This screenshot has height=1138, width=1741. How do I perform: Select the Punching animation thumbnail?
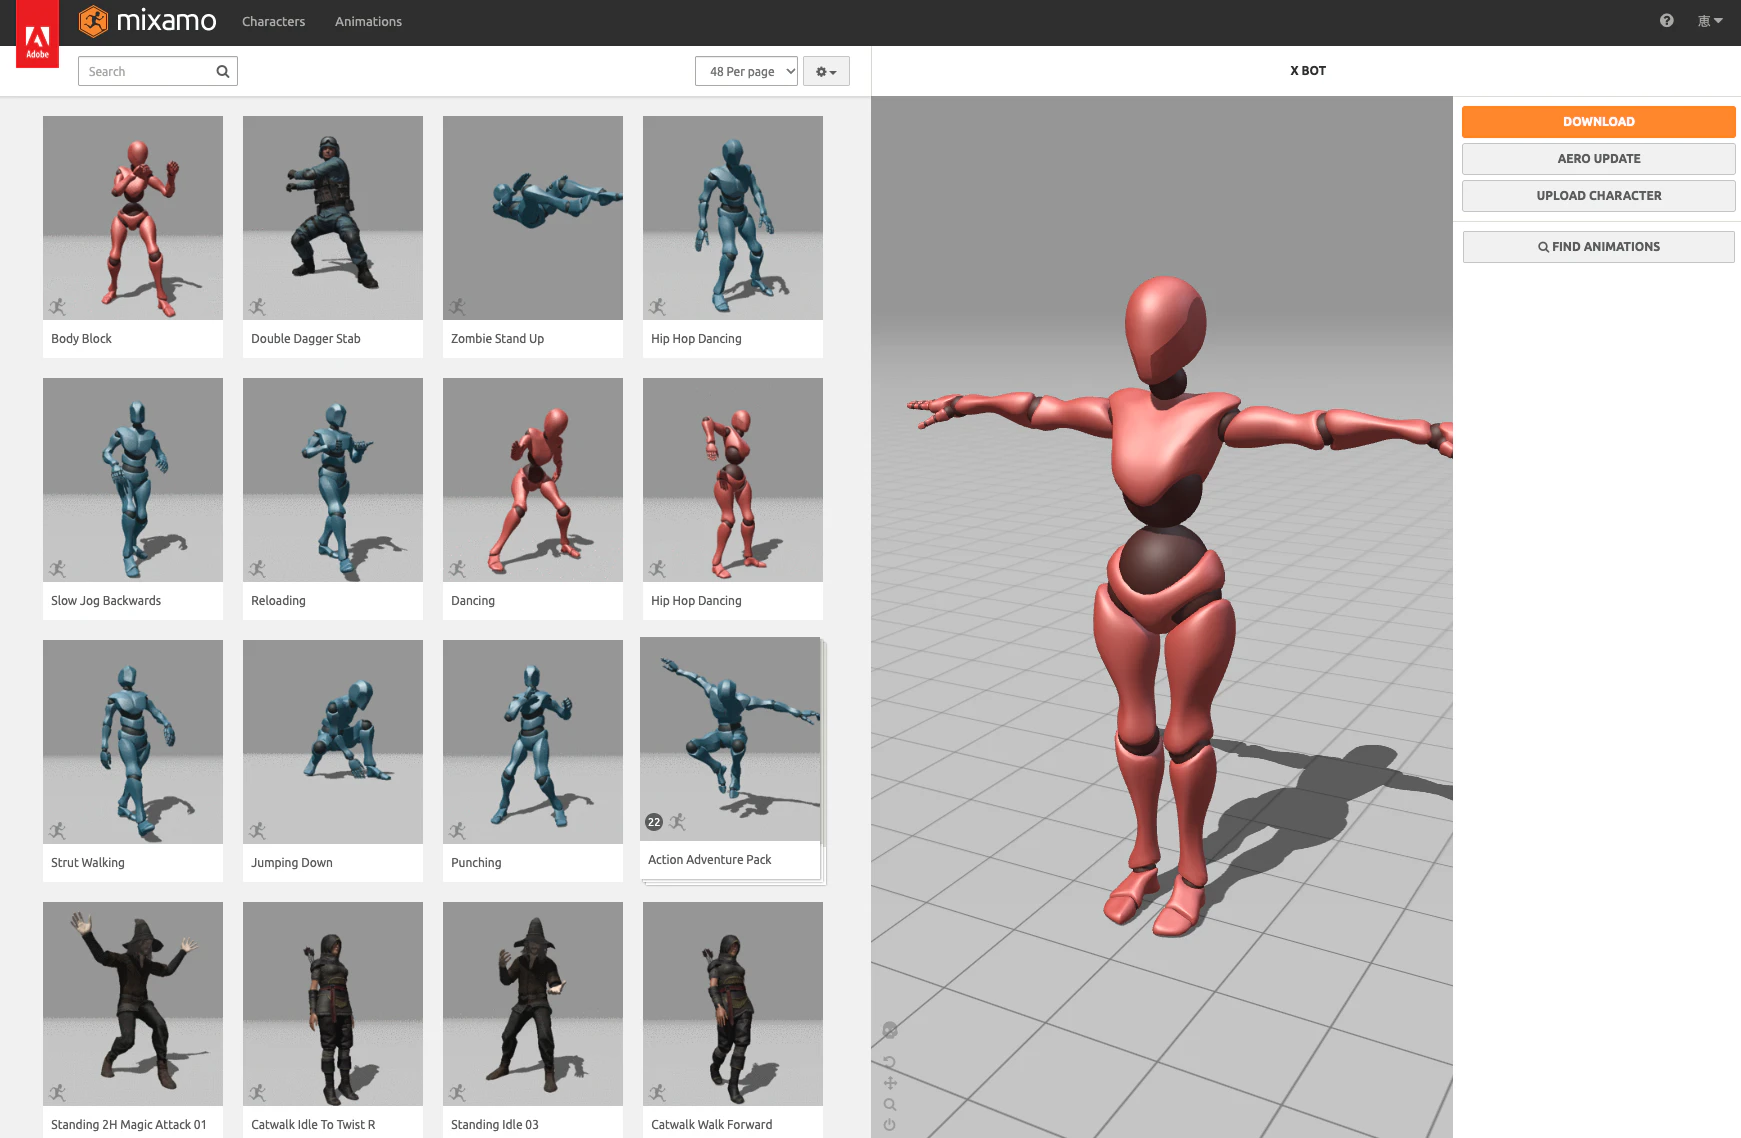[x=533, y=742]
